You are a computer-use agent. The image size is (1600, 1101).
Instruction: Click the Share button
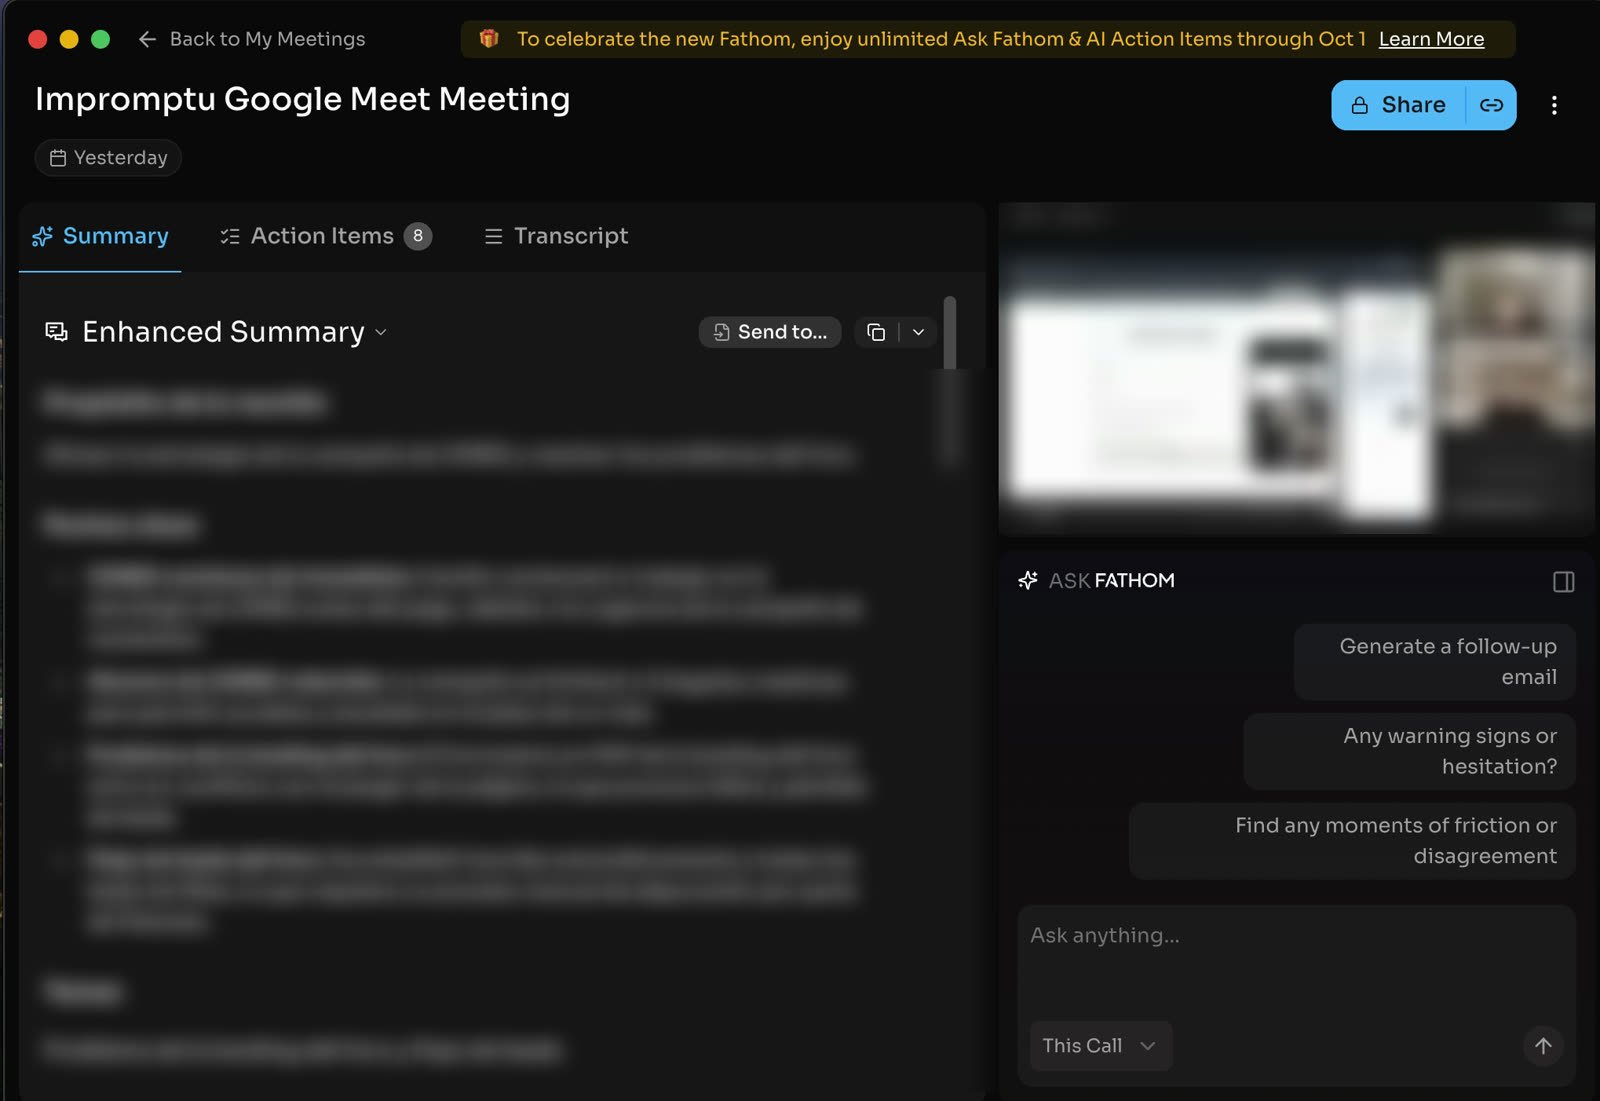click(1398, 105)
